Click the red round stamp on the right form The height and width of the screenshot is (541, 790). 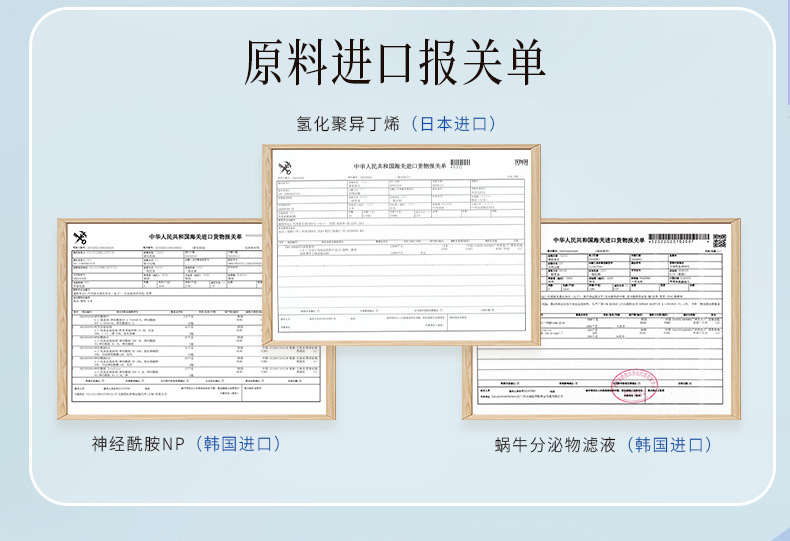pyautogui.click(x=634, y=386)
